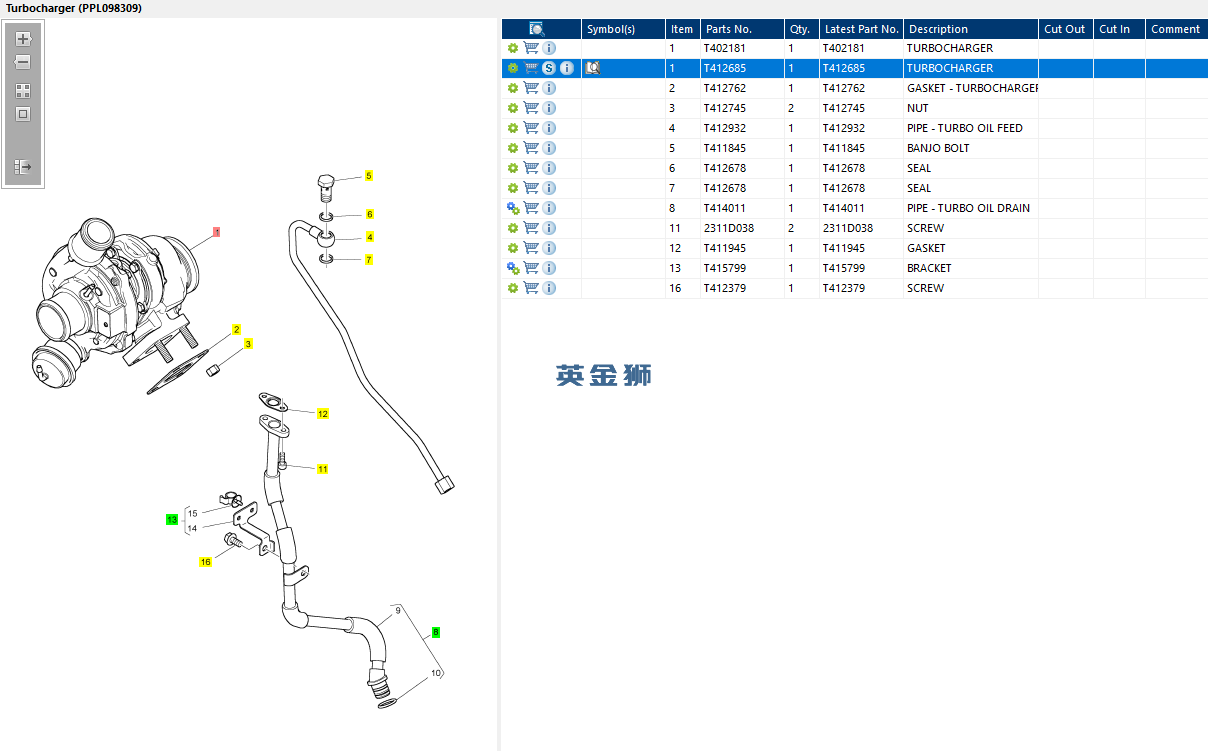Add T402181 turbocharger to cart
Screen dimensions: 1208x751
(x=531, y=48)
